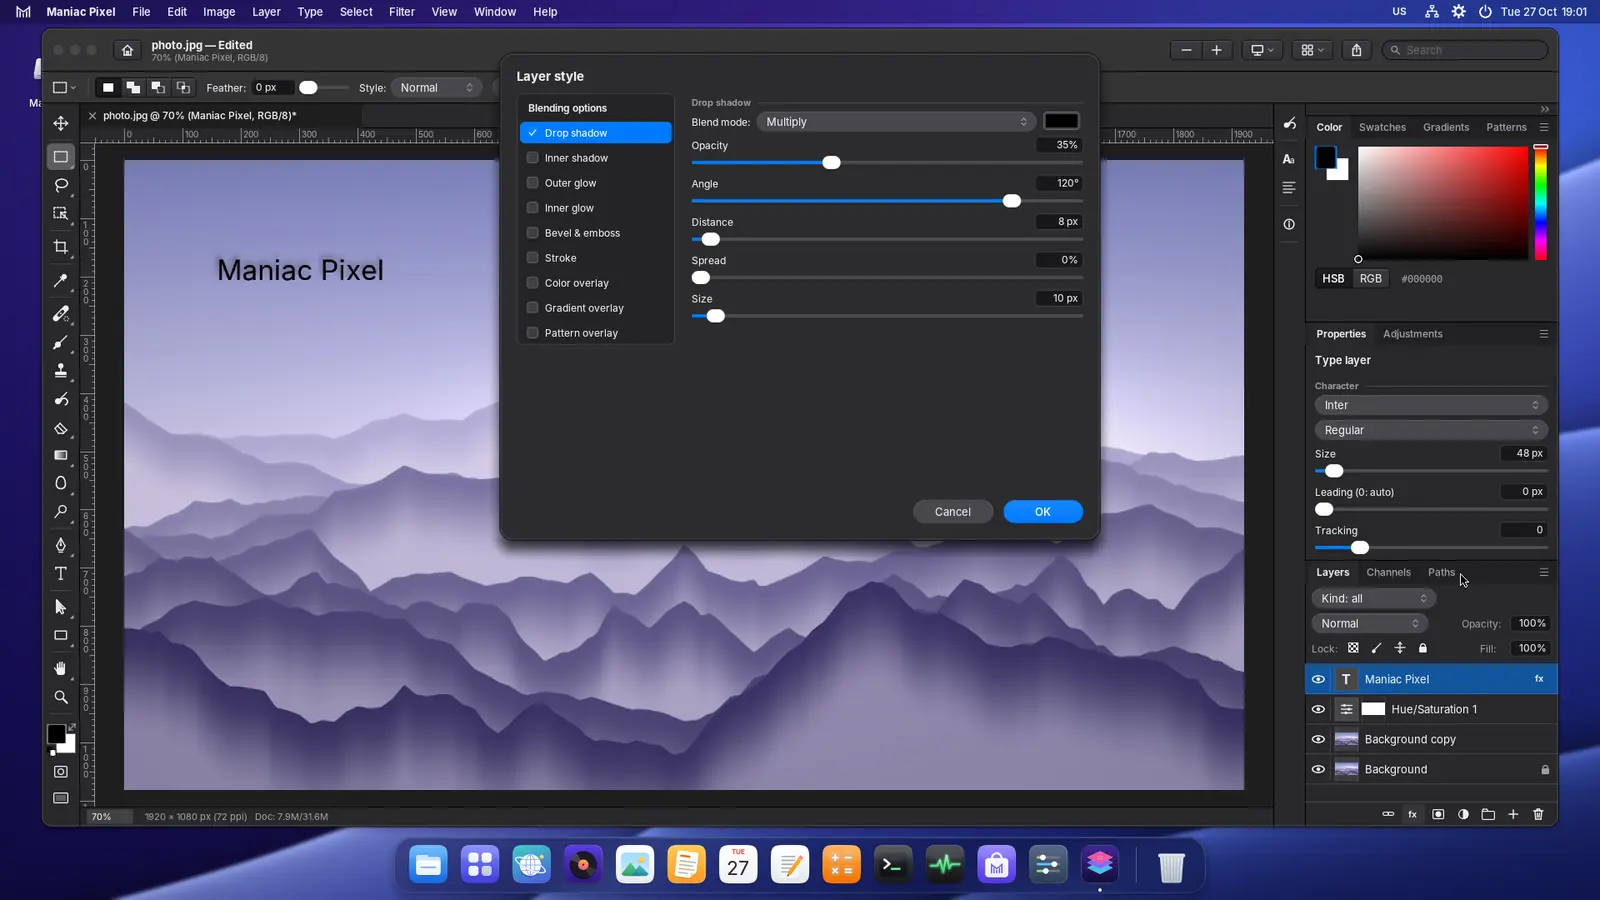Enable Stroke checkbox

pyautogui.click(x=533, y=258)
